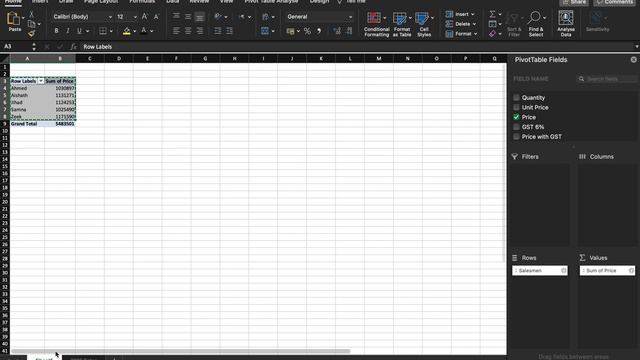640x360 pixels.
Task: Click the Paste clipboard icon
Action: 13,19
